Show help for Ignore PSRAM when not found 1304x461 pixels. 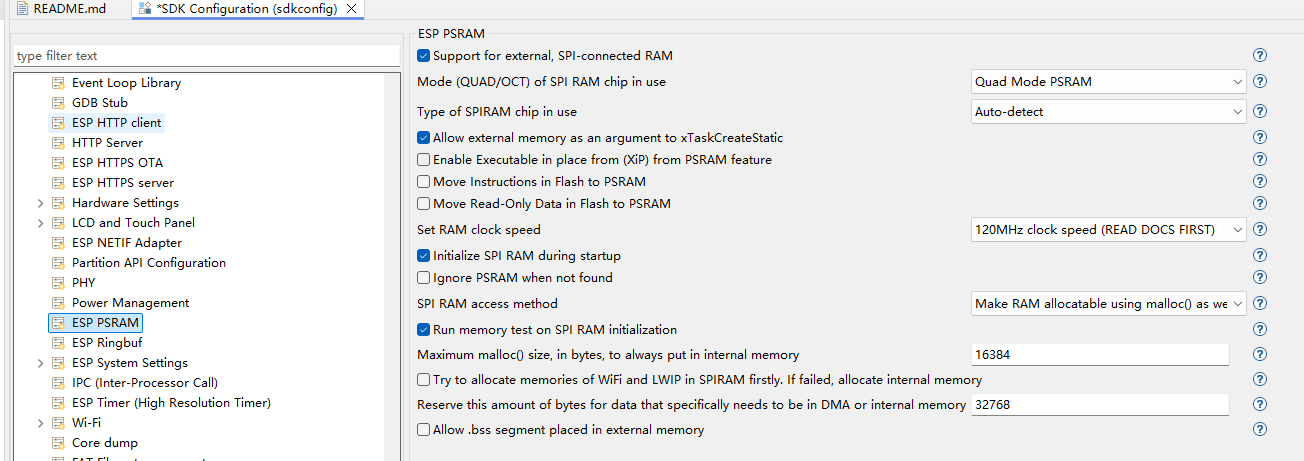1260,278
